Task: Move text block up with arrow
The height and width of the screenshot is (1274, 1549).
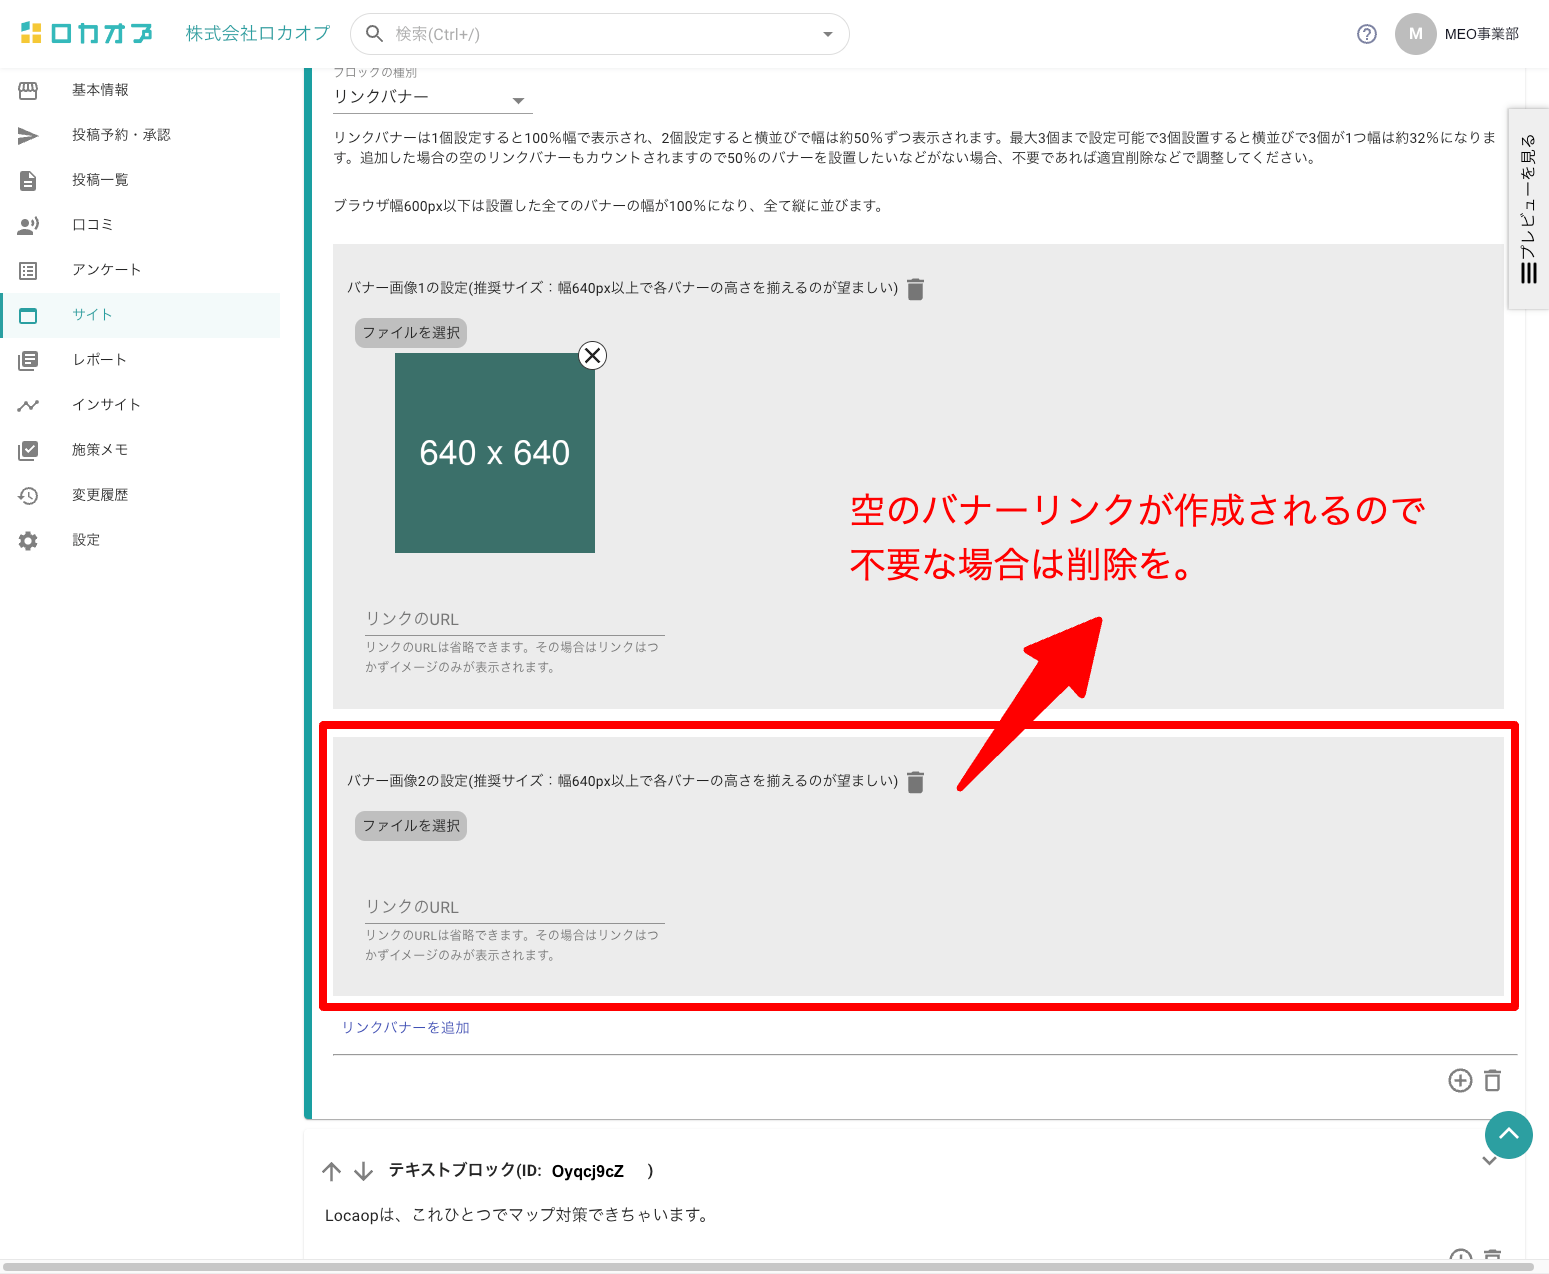Action: (332, 1171)
